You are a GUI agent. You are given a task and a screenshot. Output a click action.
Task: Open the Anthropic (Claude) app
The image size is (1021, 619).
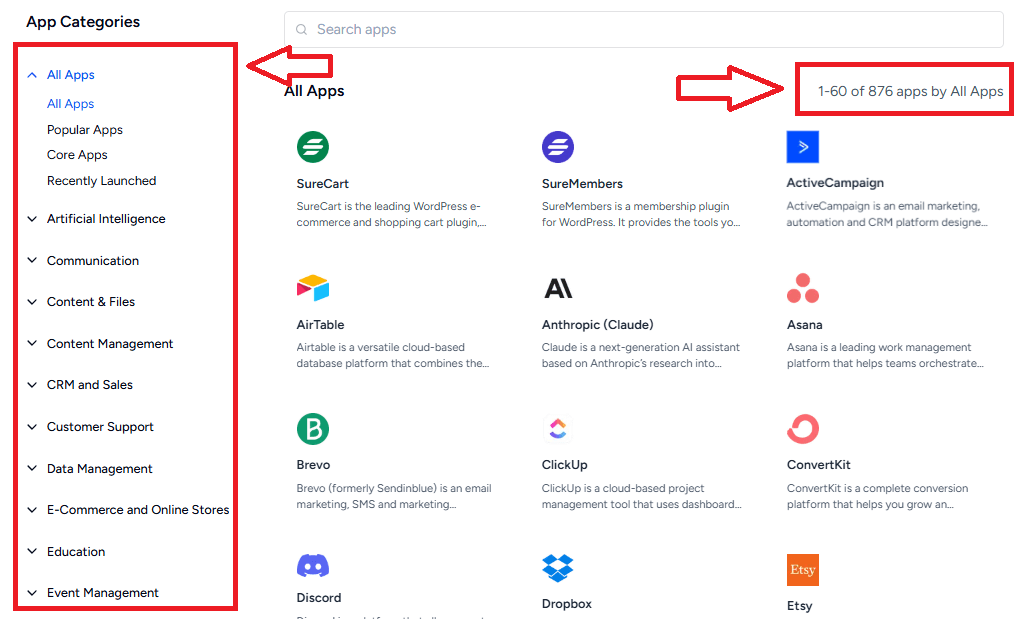(558, 288)
